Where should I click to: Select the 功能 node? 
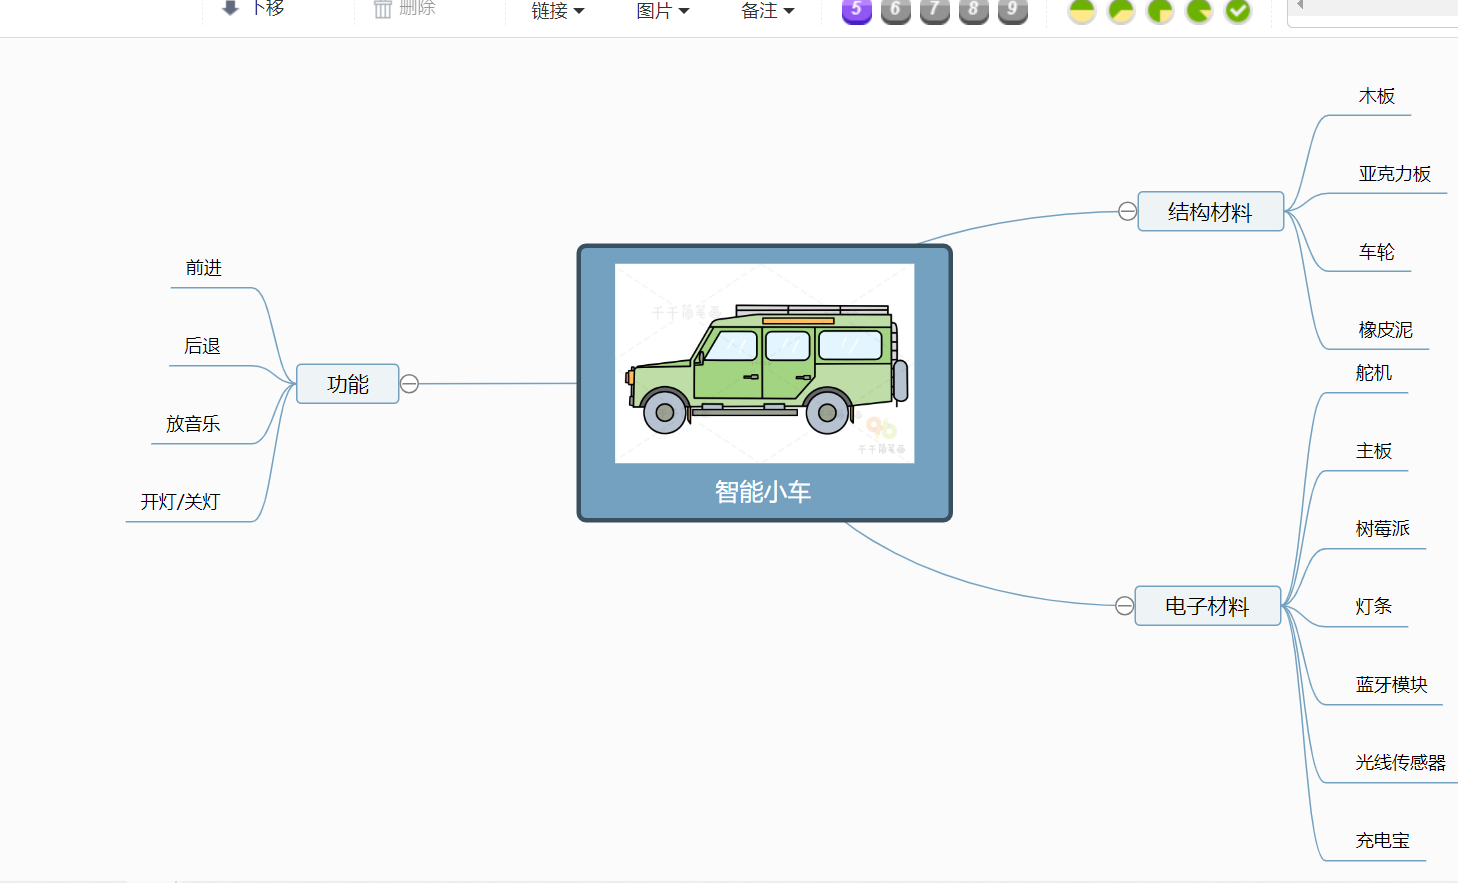(x=348, y=384)
